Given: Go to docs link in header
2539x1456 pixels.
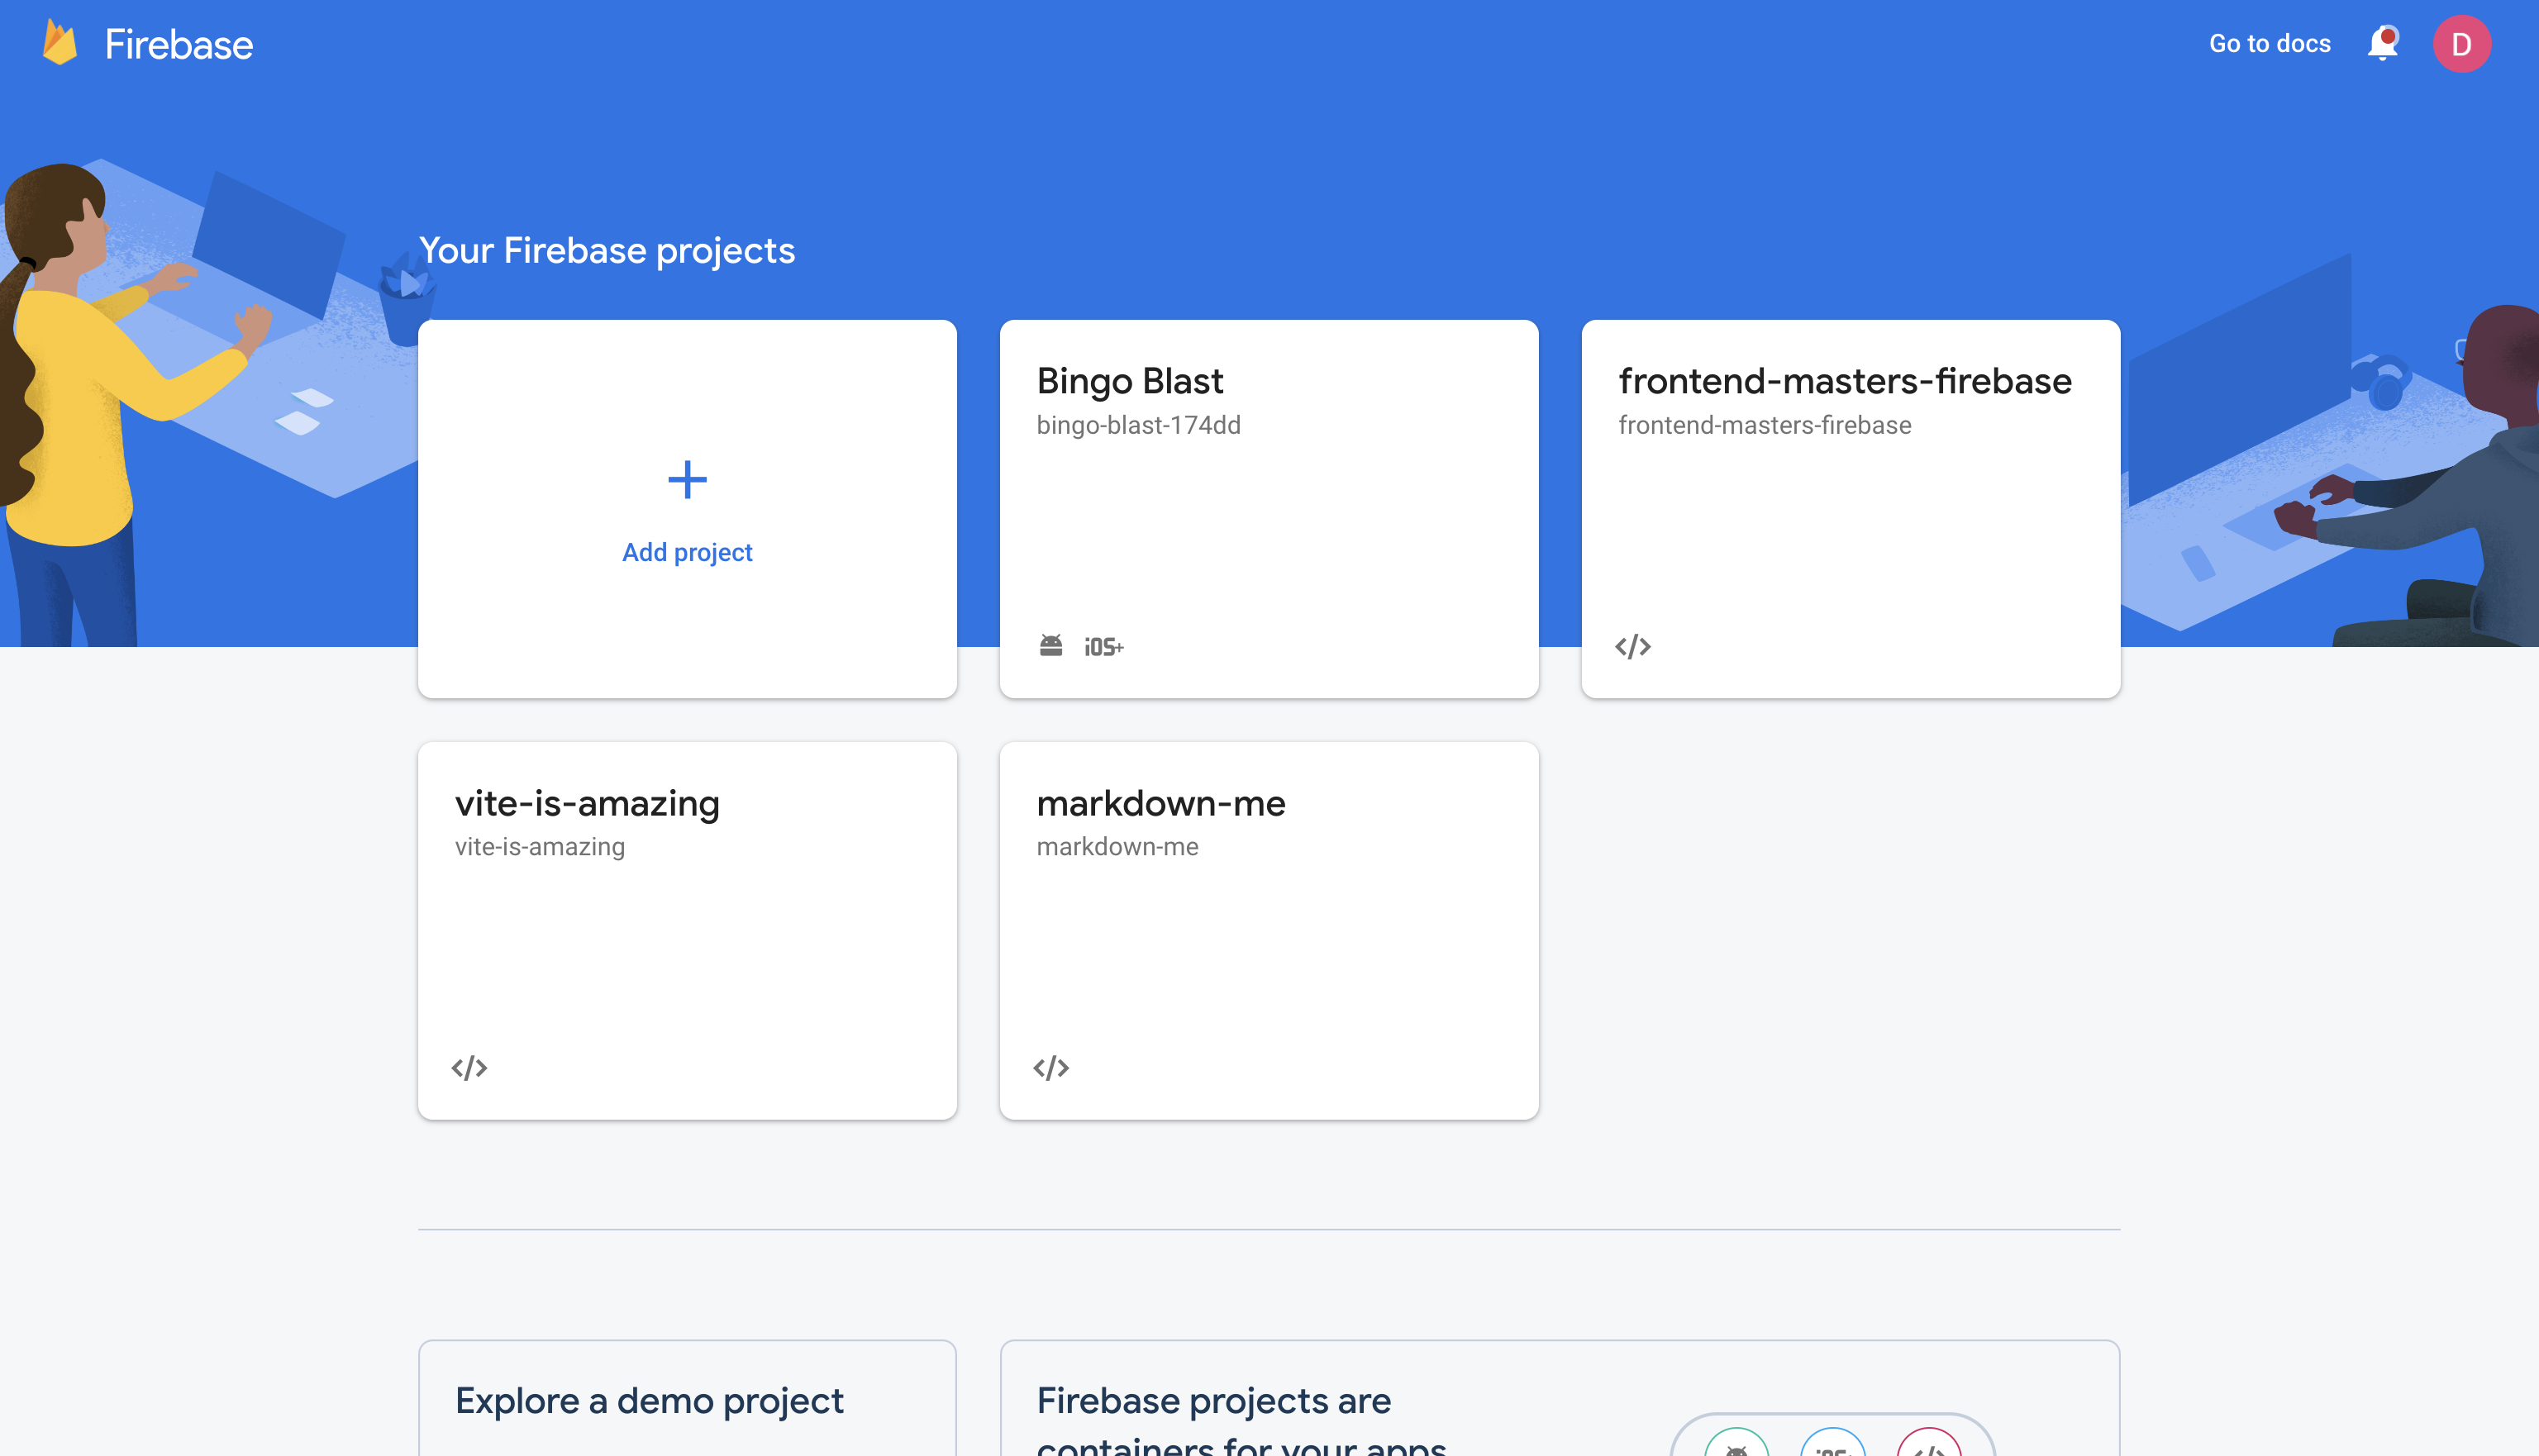Looking at the screenshot, I should (x=2270, y=44).
